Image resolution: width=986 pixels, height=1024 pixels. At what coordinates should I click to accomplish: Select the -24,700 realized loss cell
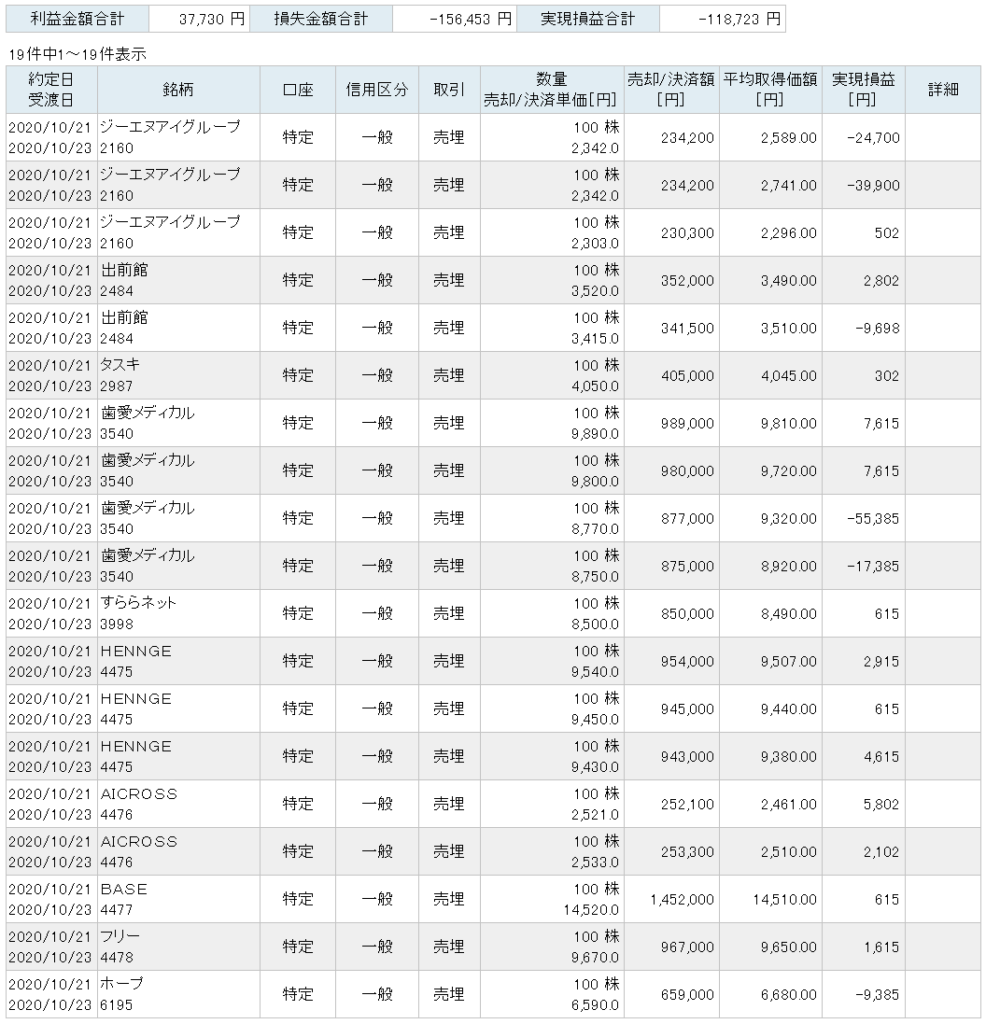(863, 138)
